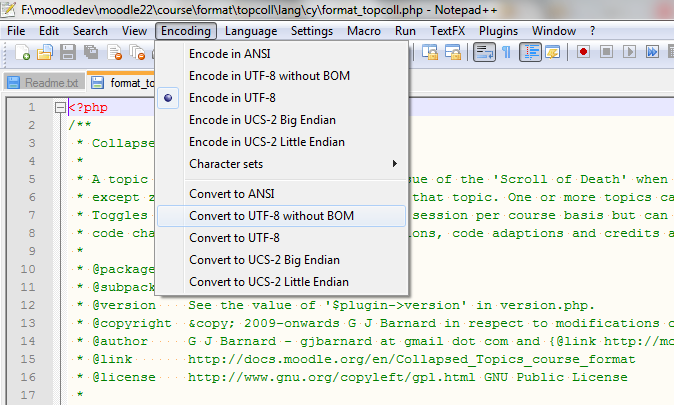Select Encode in ANSI
674x405 pixels.
point(229,54)
